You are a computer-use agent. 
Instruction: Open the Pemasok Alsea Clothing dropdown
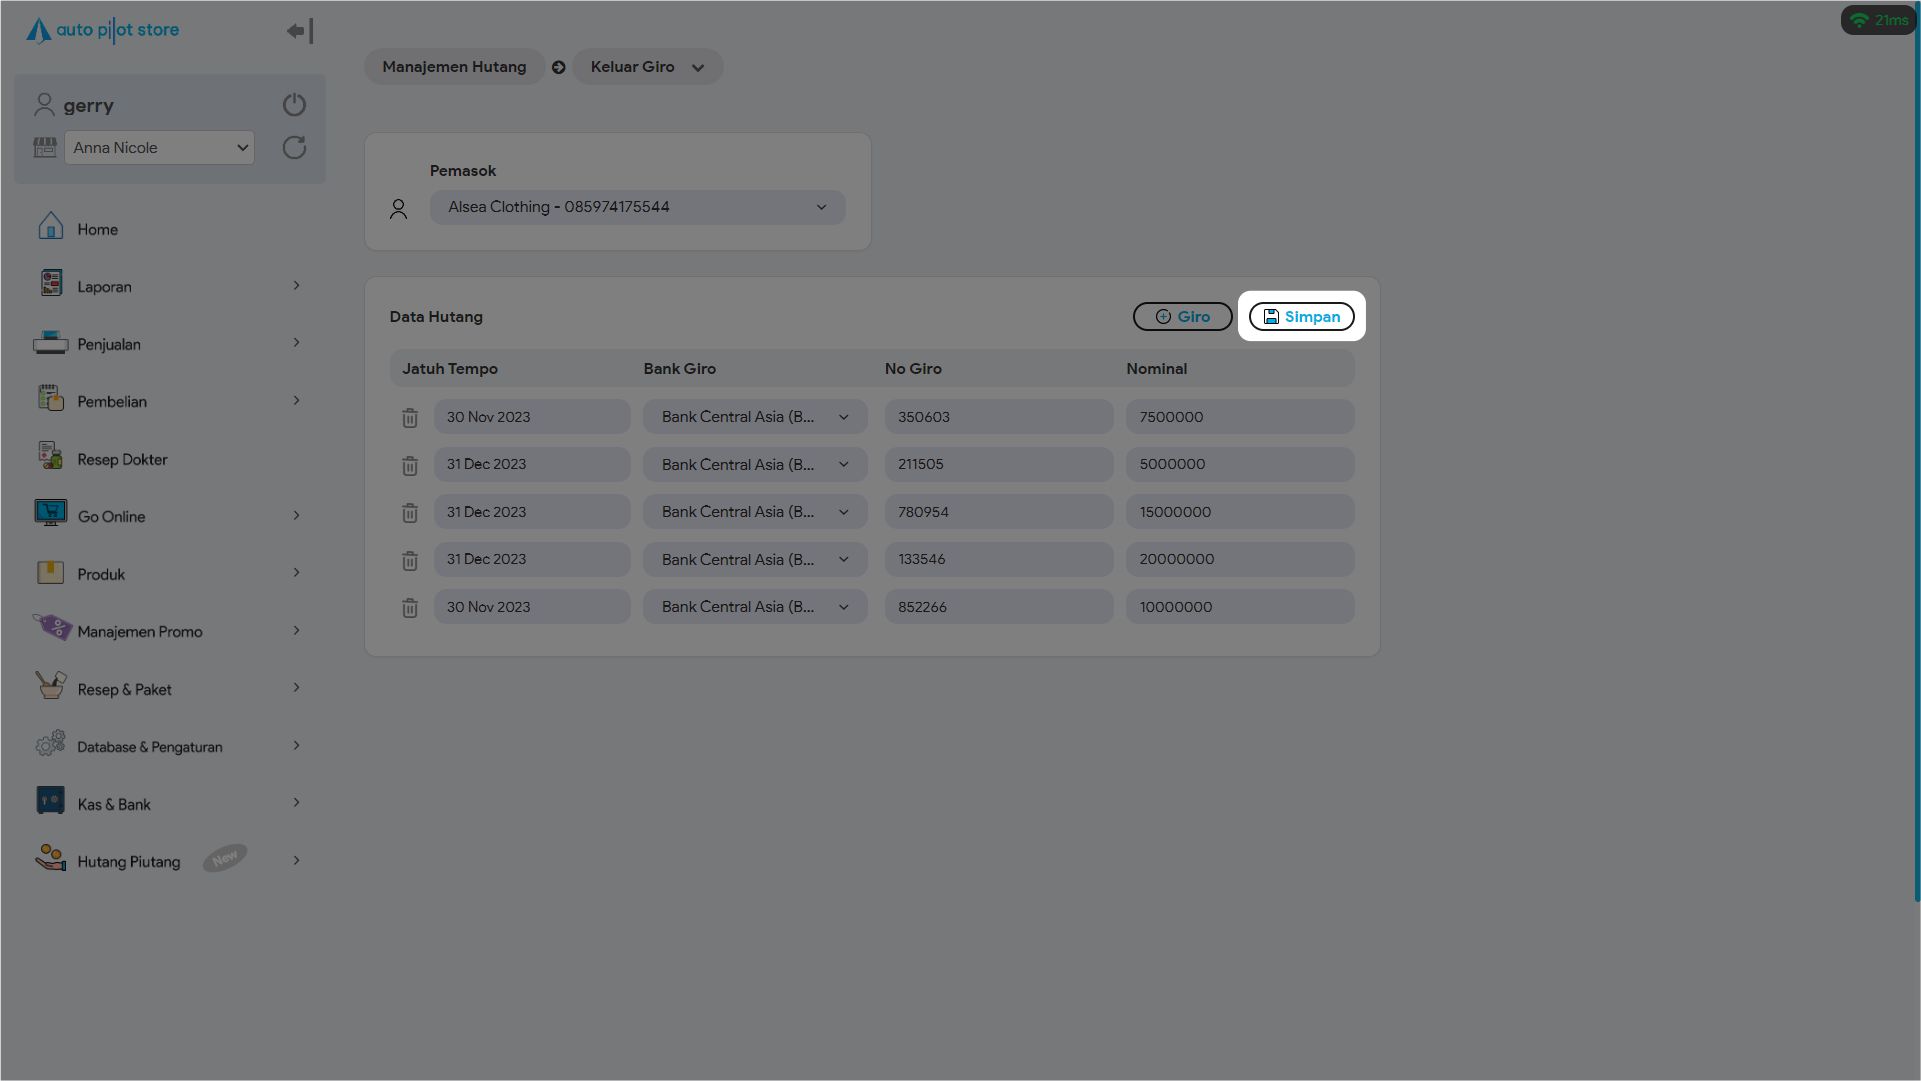click(637, 208)
